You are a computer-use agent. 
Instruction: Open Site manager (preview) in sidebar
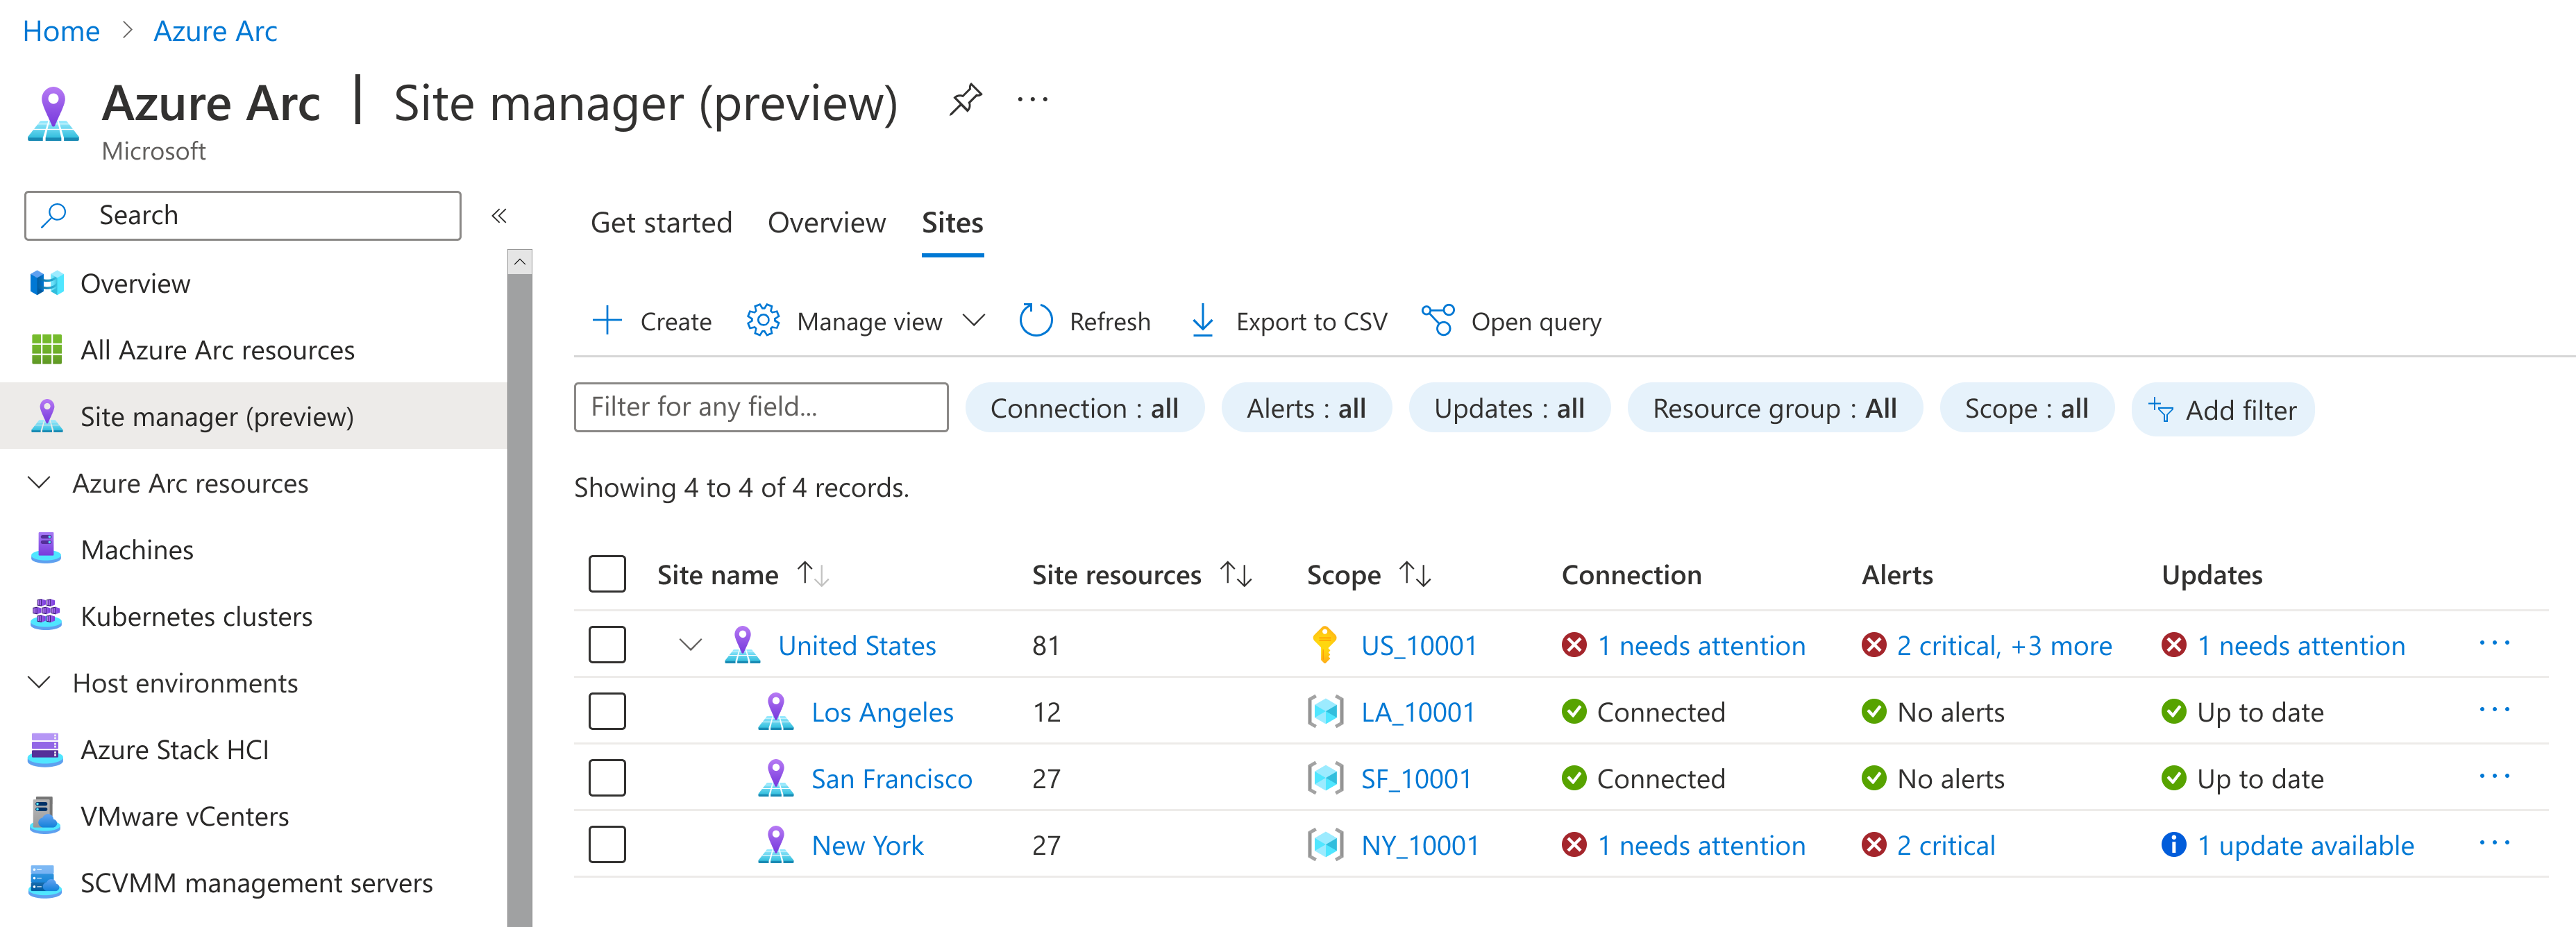point(254,416)
